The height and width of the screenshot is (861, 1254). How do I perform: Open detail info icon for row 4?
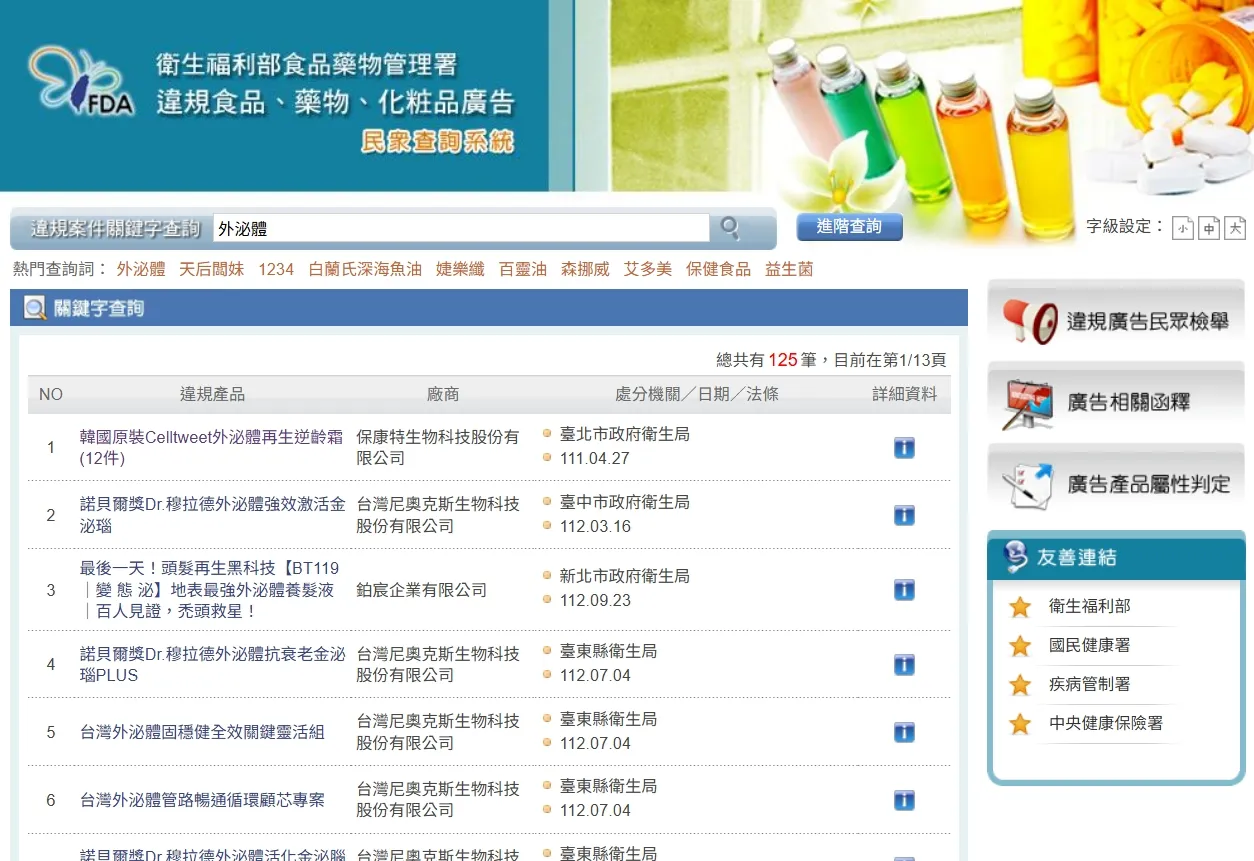[x=904, y=665]
